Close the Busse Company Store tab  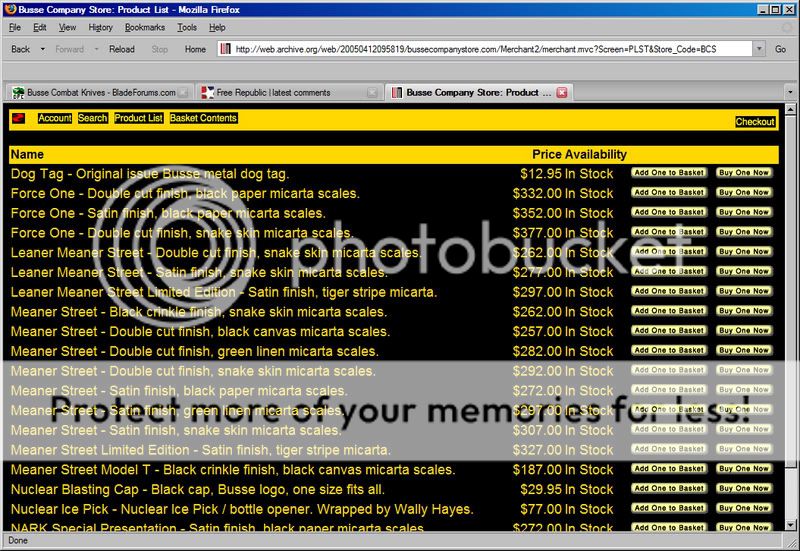tap(561, 93)
